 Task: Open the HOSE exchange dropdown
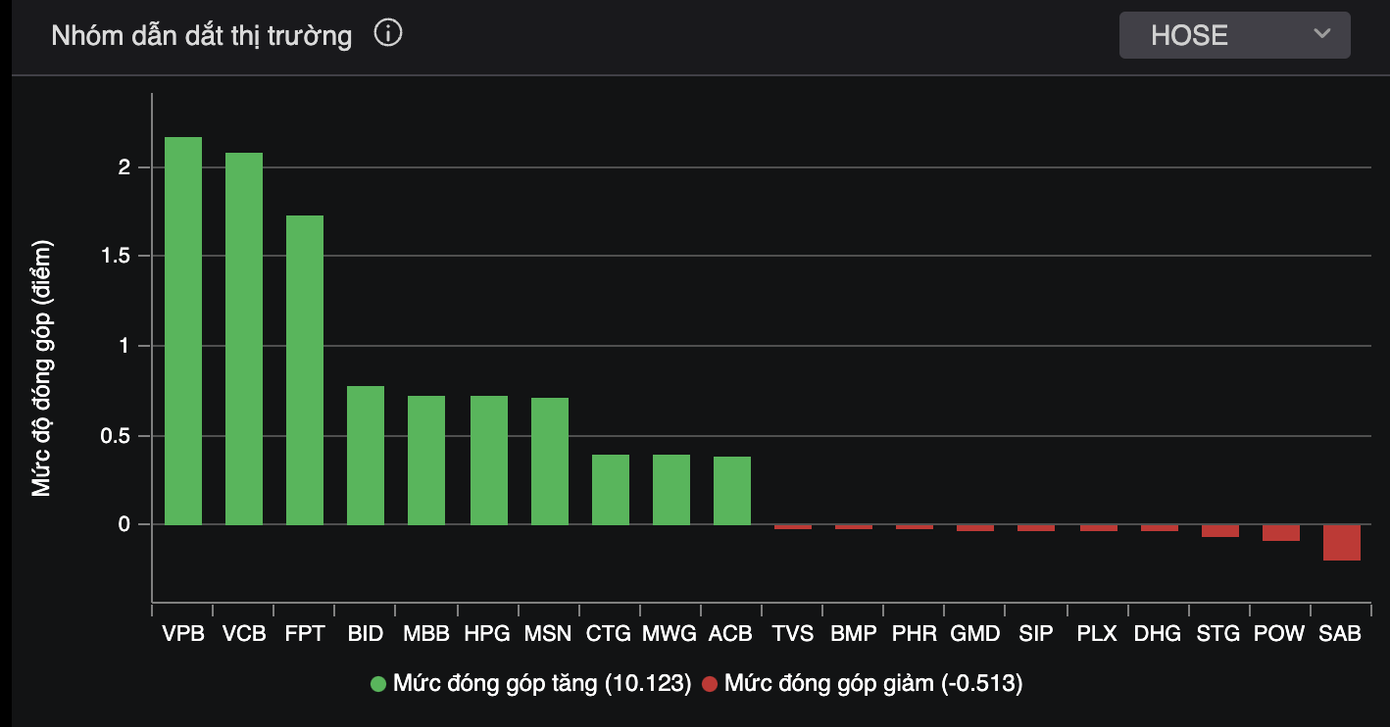click(x=1233, y=35)
